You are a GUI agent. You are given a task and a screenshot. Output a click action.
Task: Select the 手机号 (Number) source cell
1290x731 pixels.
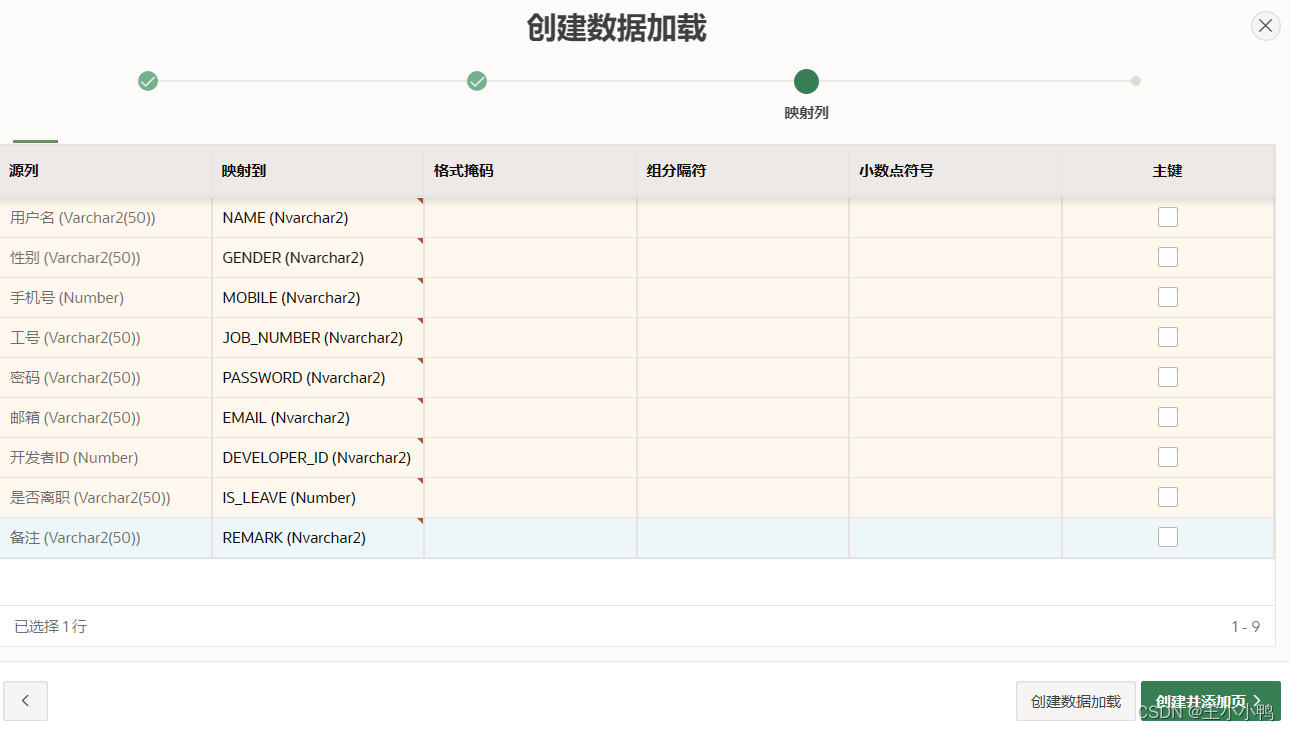(105, 297)
